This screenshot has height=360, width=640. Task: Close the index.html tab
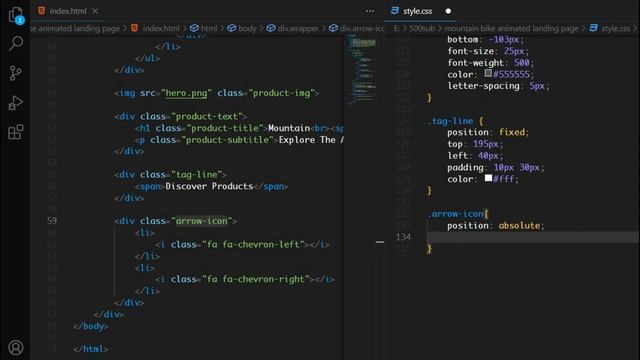95,11
